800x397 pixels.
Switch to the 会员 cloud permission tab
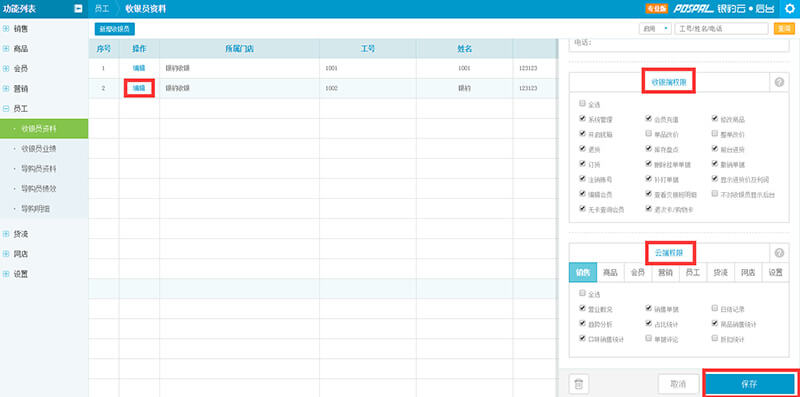click(x=638, y=272)
